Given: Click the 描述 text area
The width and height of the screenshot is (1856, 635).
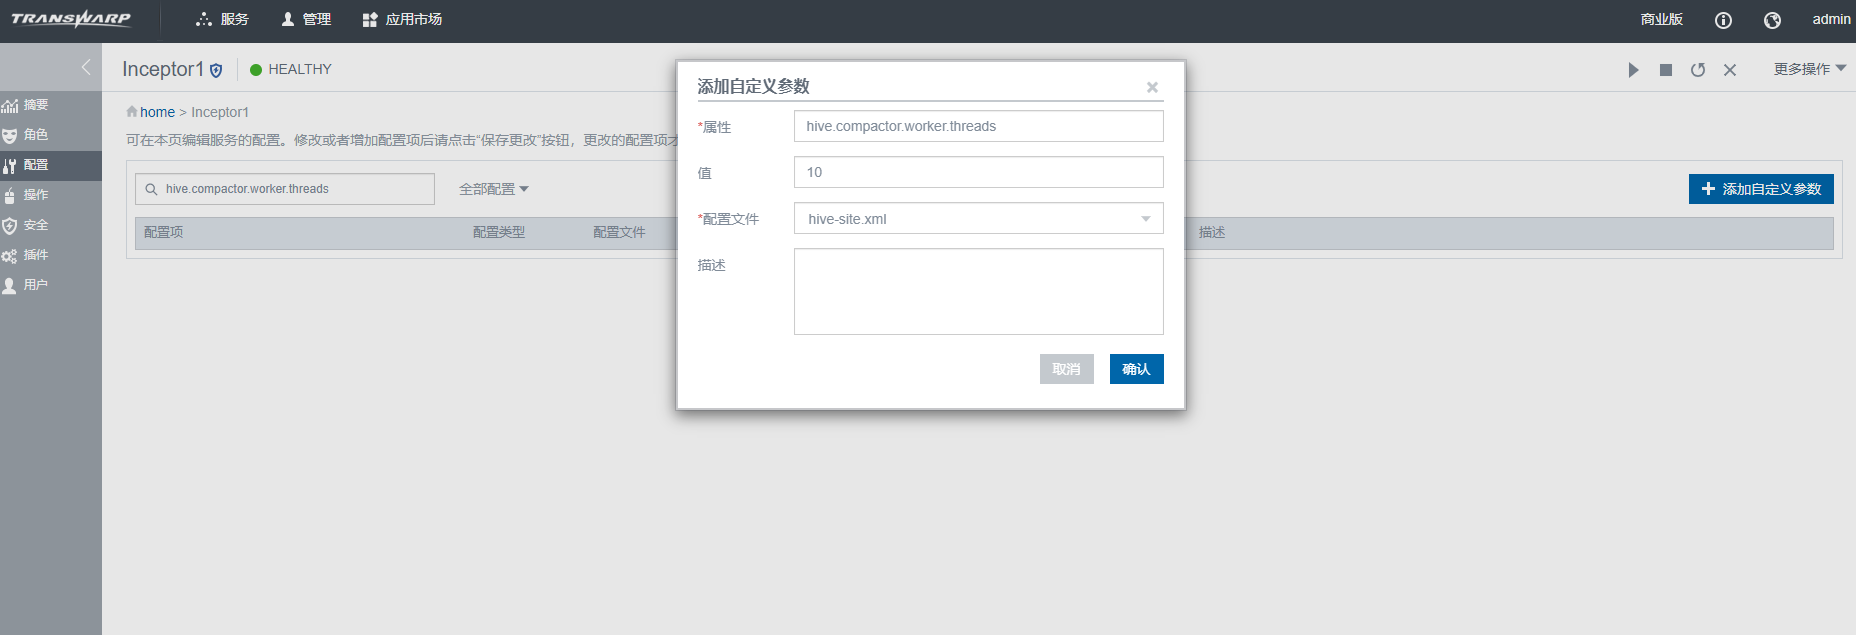Looking at the screenshot, I should pos(978,291).
